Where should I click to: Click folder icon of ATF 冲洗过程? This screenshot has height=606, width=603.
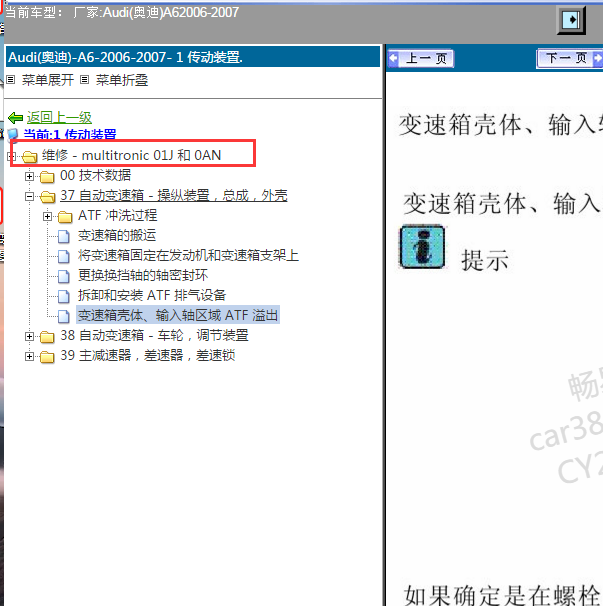pos(65,216)
